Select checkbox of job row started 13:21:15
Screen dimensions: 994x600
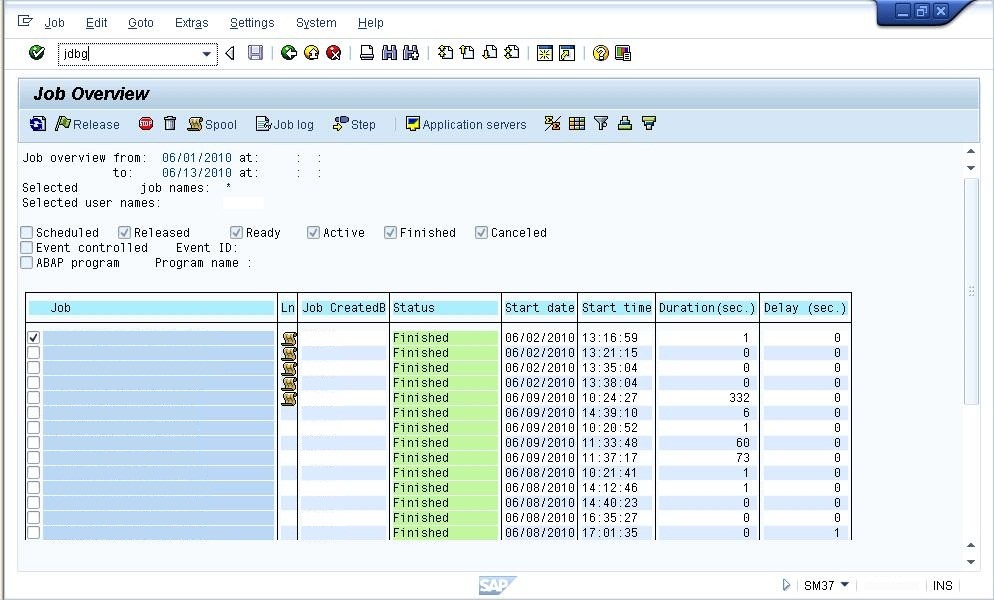pos(34,353)
